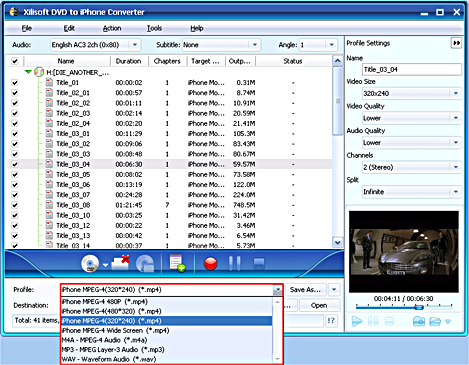This screenshot has width=469, height=365.
Task: Click the file icon of Title_01
Action: (49, 82)
